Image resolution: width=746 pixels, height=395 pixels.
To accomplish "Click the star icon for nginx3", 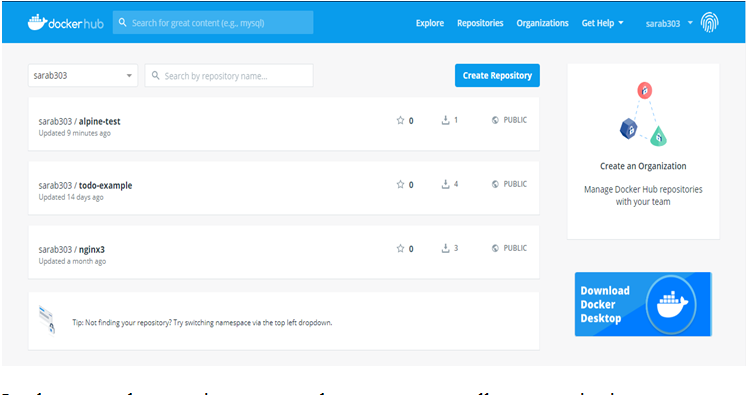I will pos(400,248).
